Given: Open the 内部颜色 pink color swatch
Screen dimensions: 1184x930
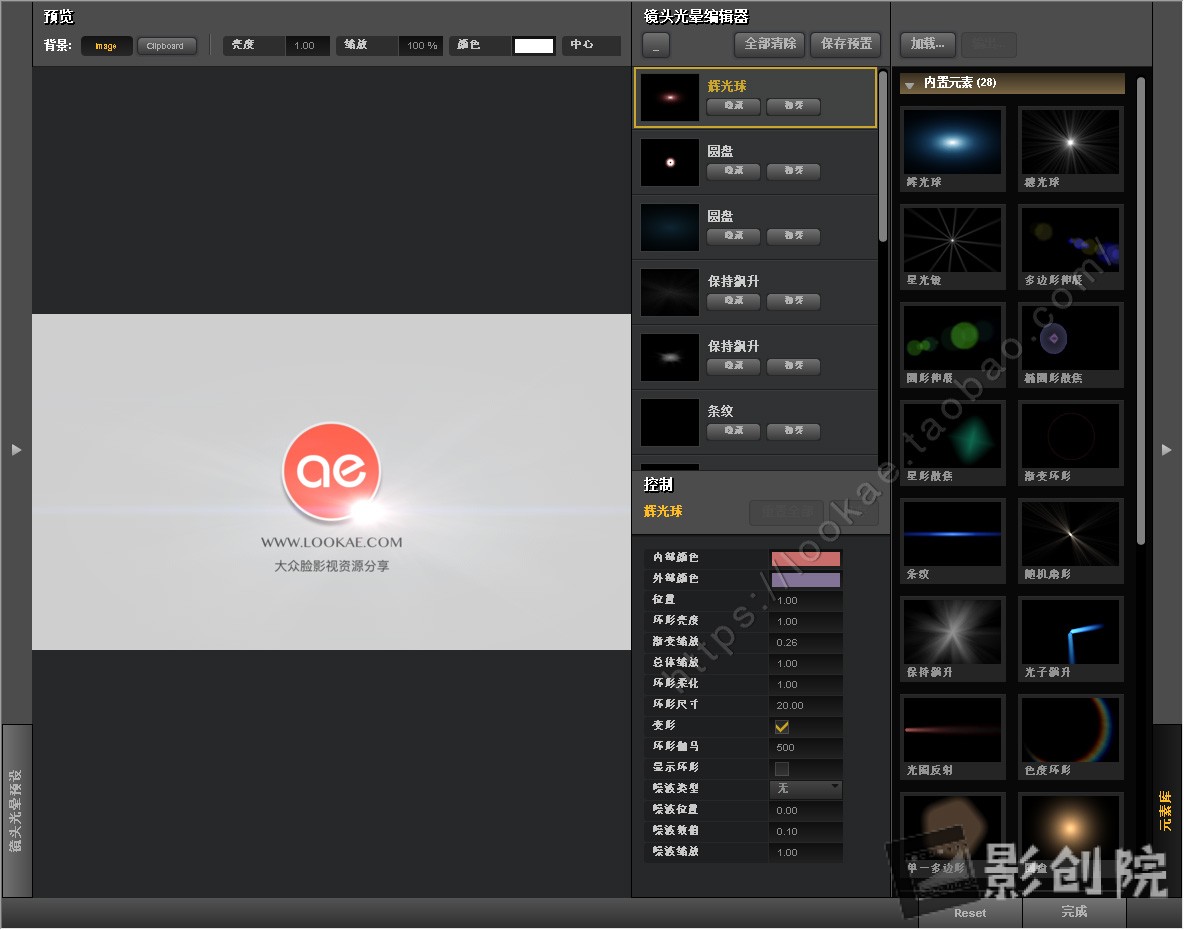Looking at the screenshot, I should (806, 558).
